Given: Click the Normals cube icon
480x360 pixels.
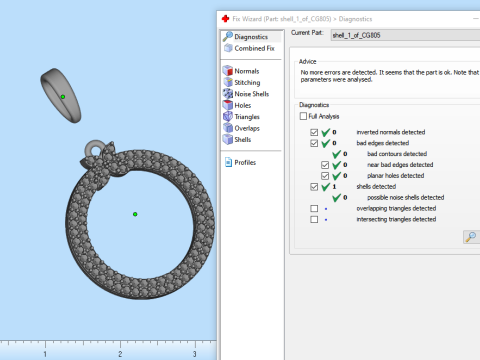Looking at the screenshot, I should (x=228, y=71).
